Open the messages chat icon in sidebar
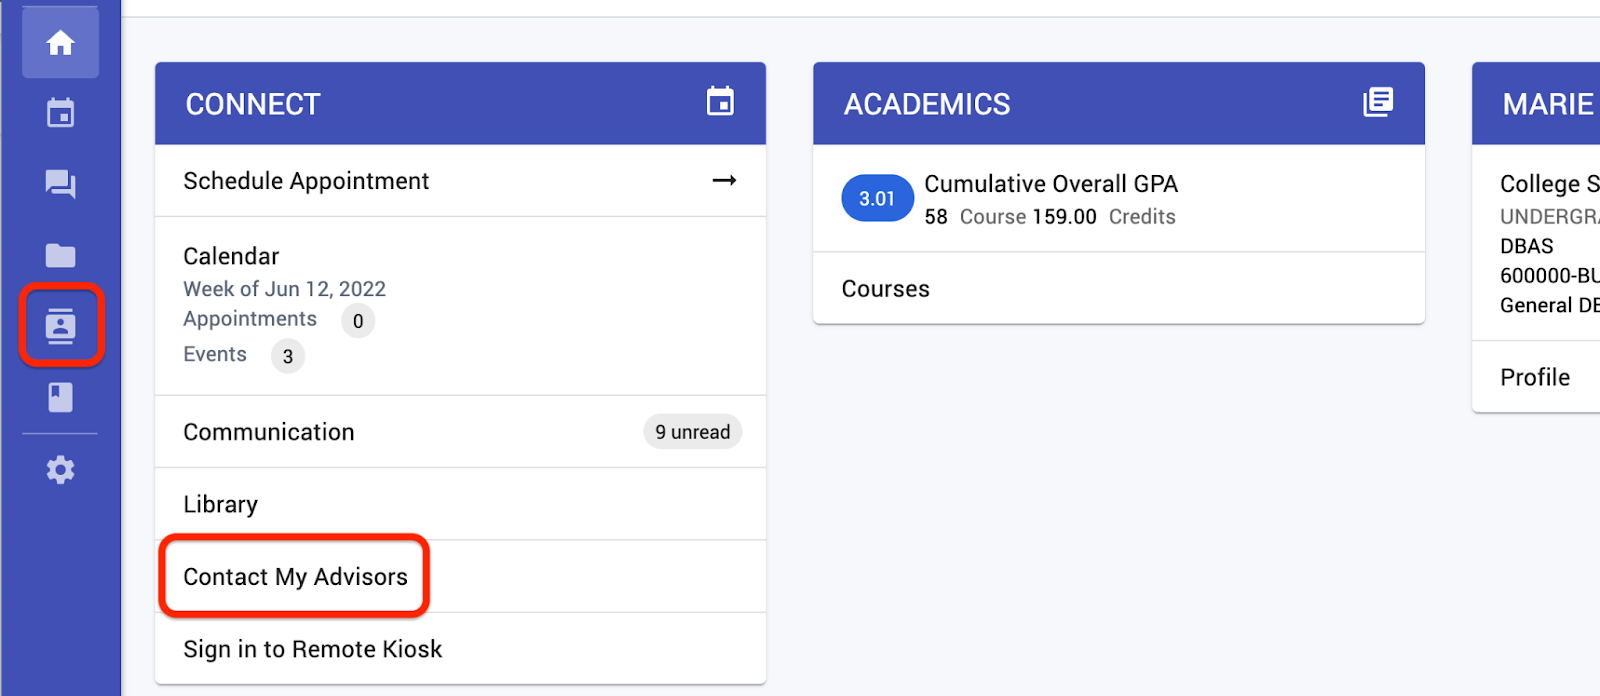The image size is (1600, 696). point(61,184)
